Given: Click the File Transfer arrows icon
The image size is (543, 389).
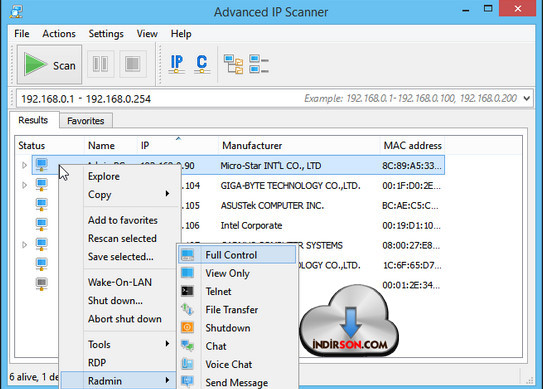Looking at the screenshot, I should tap(188, 309).
